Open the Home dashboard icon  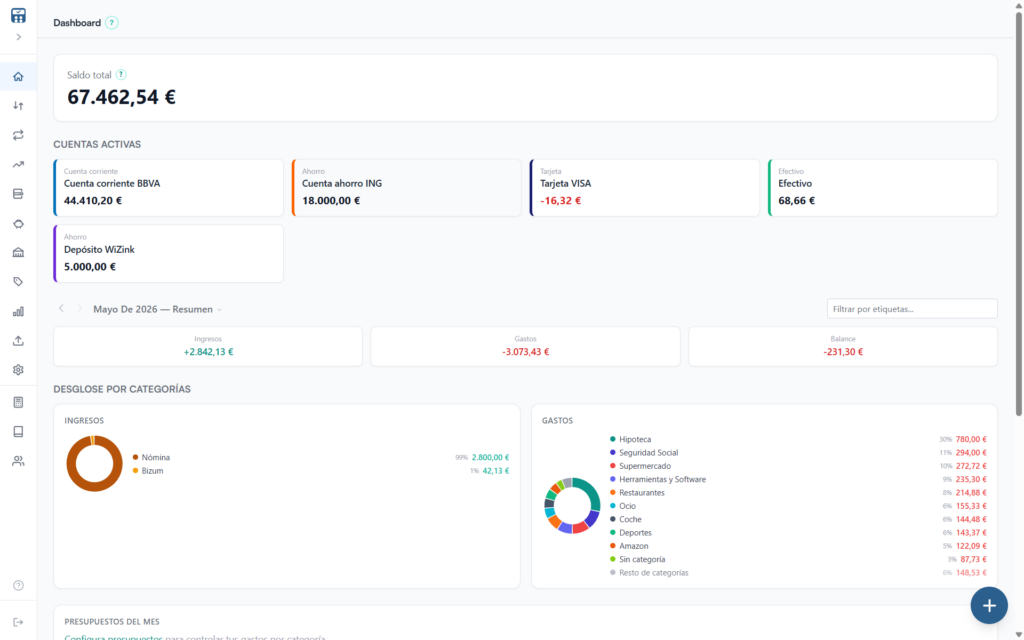tap(18, 76)
